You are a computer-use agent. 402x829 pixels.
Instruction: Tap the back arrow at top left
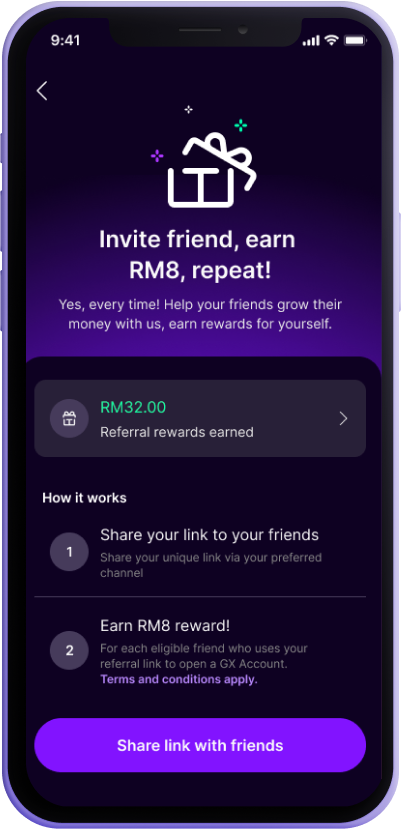(x=42, y=91)
